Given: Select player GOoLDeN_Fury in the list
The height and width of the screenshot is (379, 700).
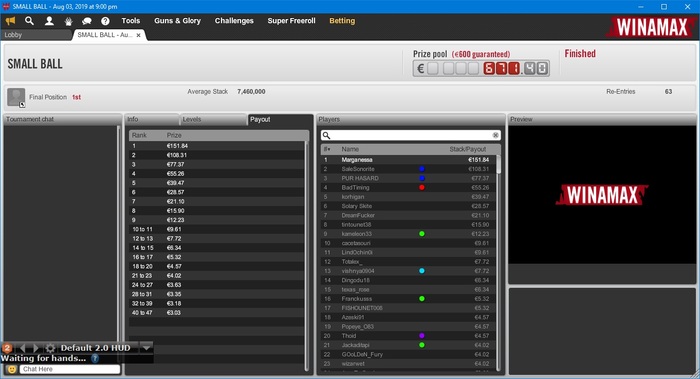Looking at the screenshot, I should point(407,354).
